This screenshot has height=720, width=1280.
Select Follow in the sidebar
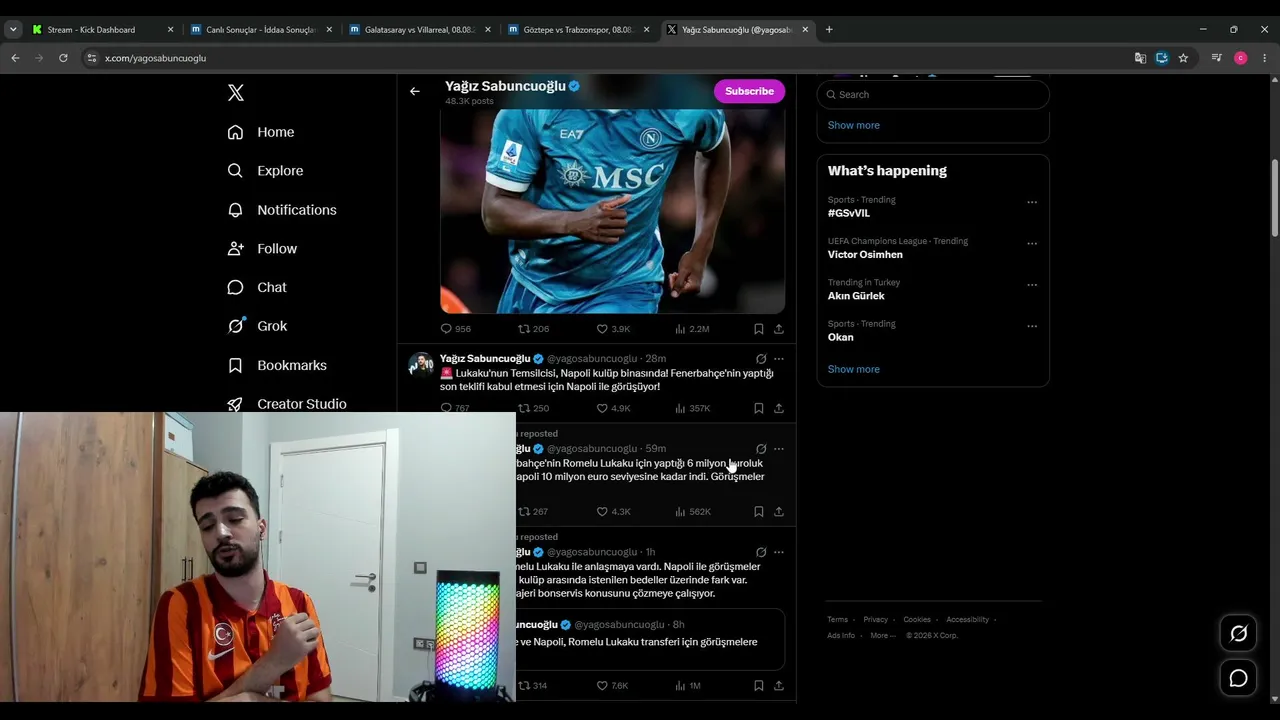click(262, 249)
